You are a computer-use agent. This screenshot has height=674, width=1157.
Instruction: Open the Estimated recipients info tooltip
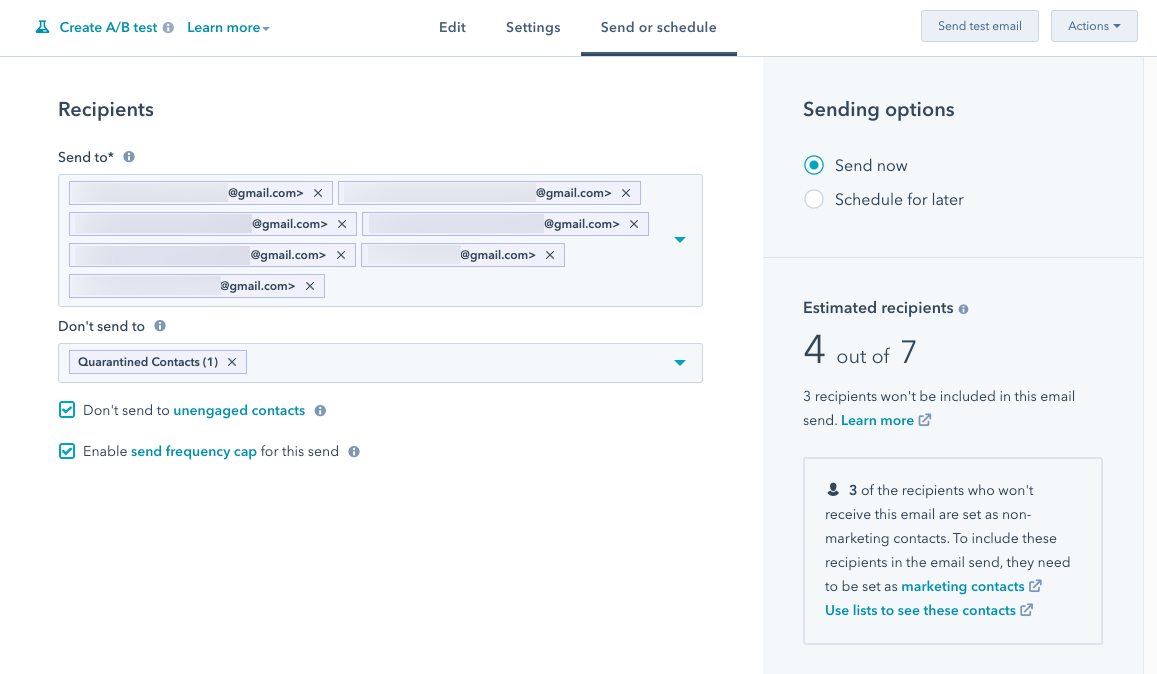963,308
